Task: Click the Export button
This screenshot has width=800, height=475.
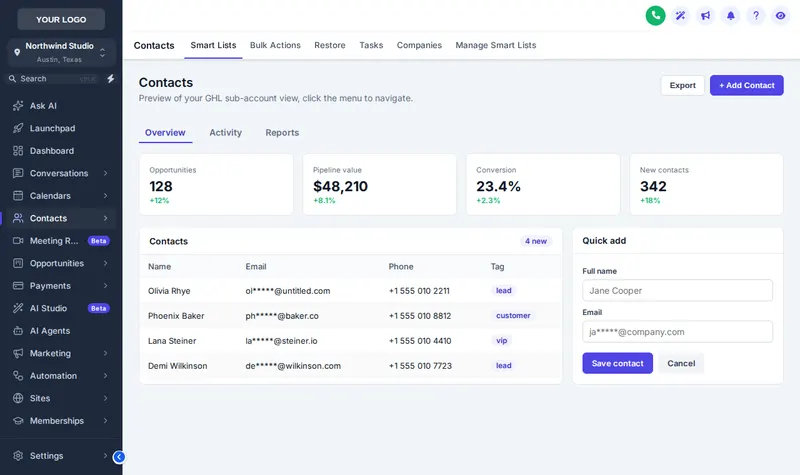Action: (x=683, y=85)
